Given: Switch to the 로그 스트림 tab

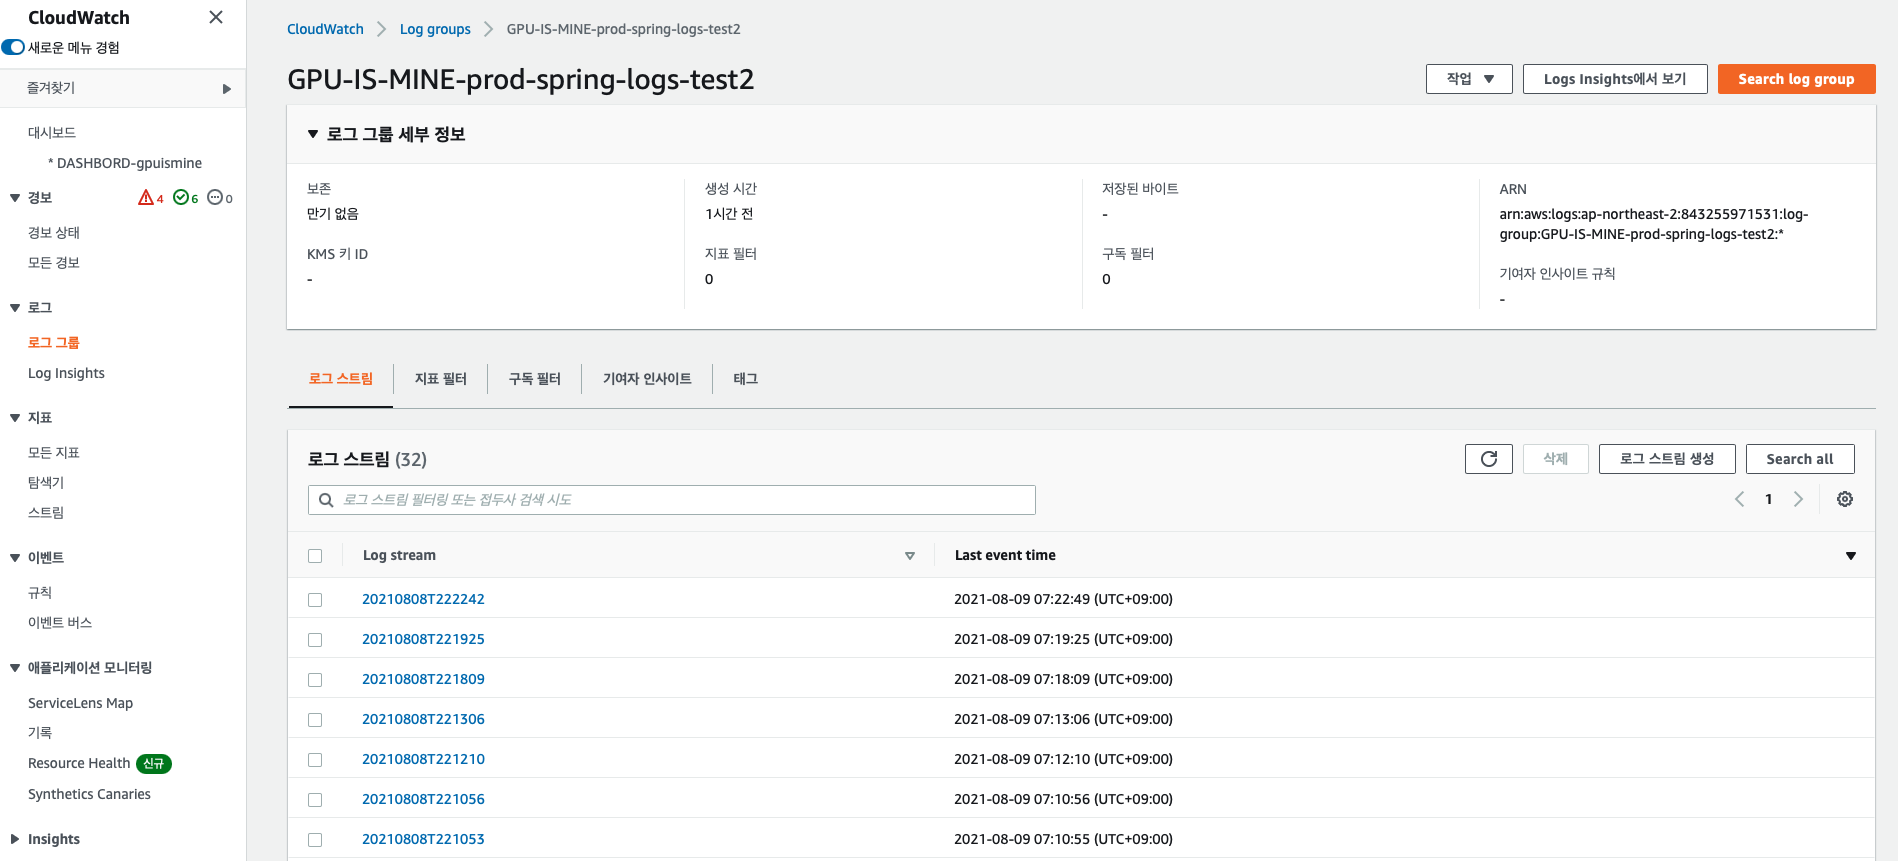Looking at the screenshot, I should pyautogui.click(x=341, y=379).
